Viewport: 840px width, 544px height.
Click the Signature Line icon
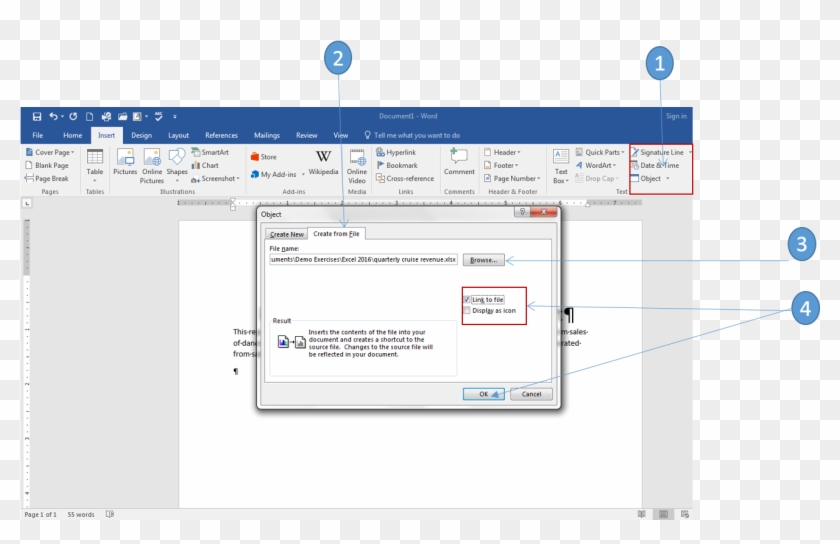[635, 152]
